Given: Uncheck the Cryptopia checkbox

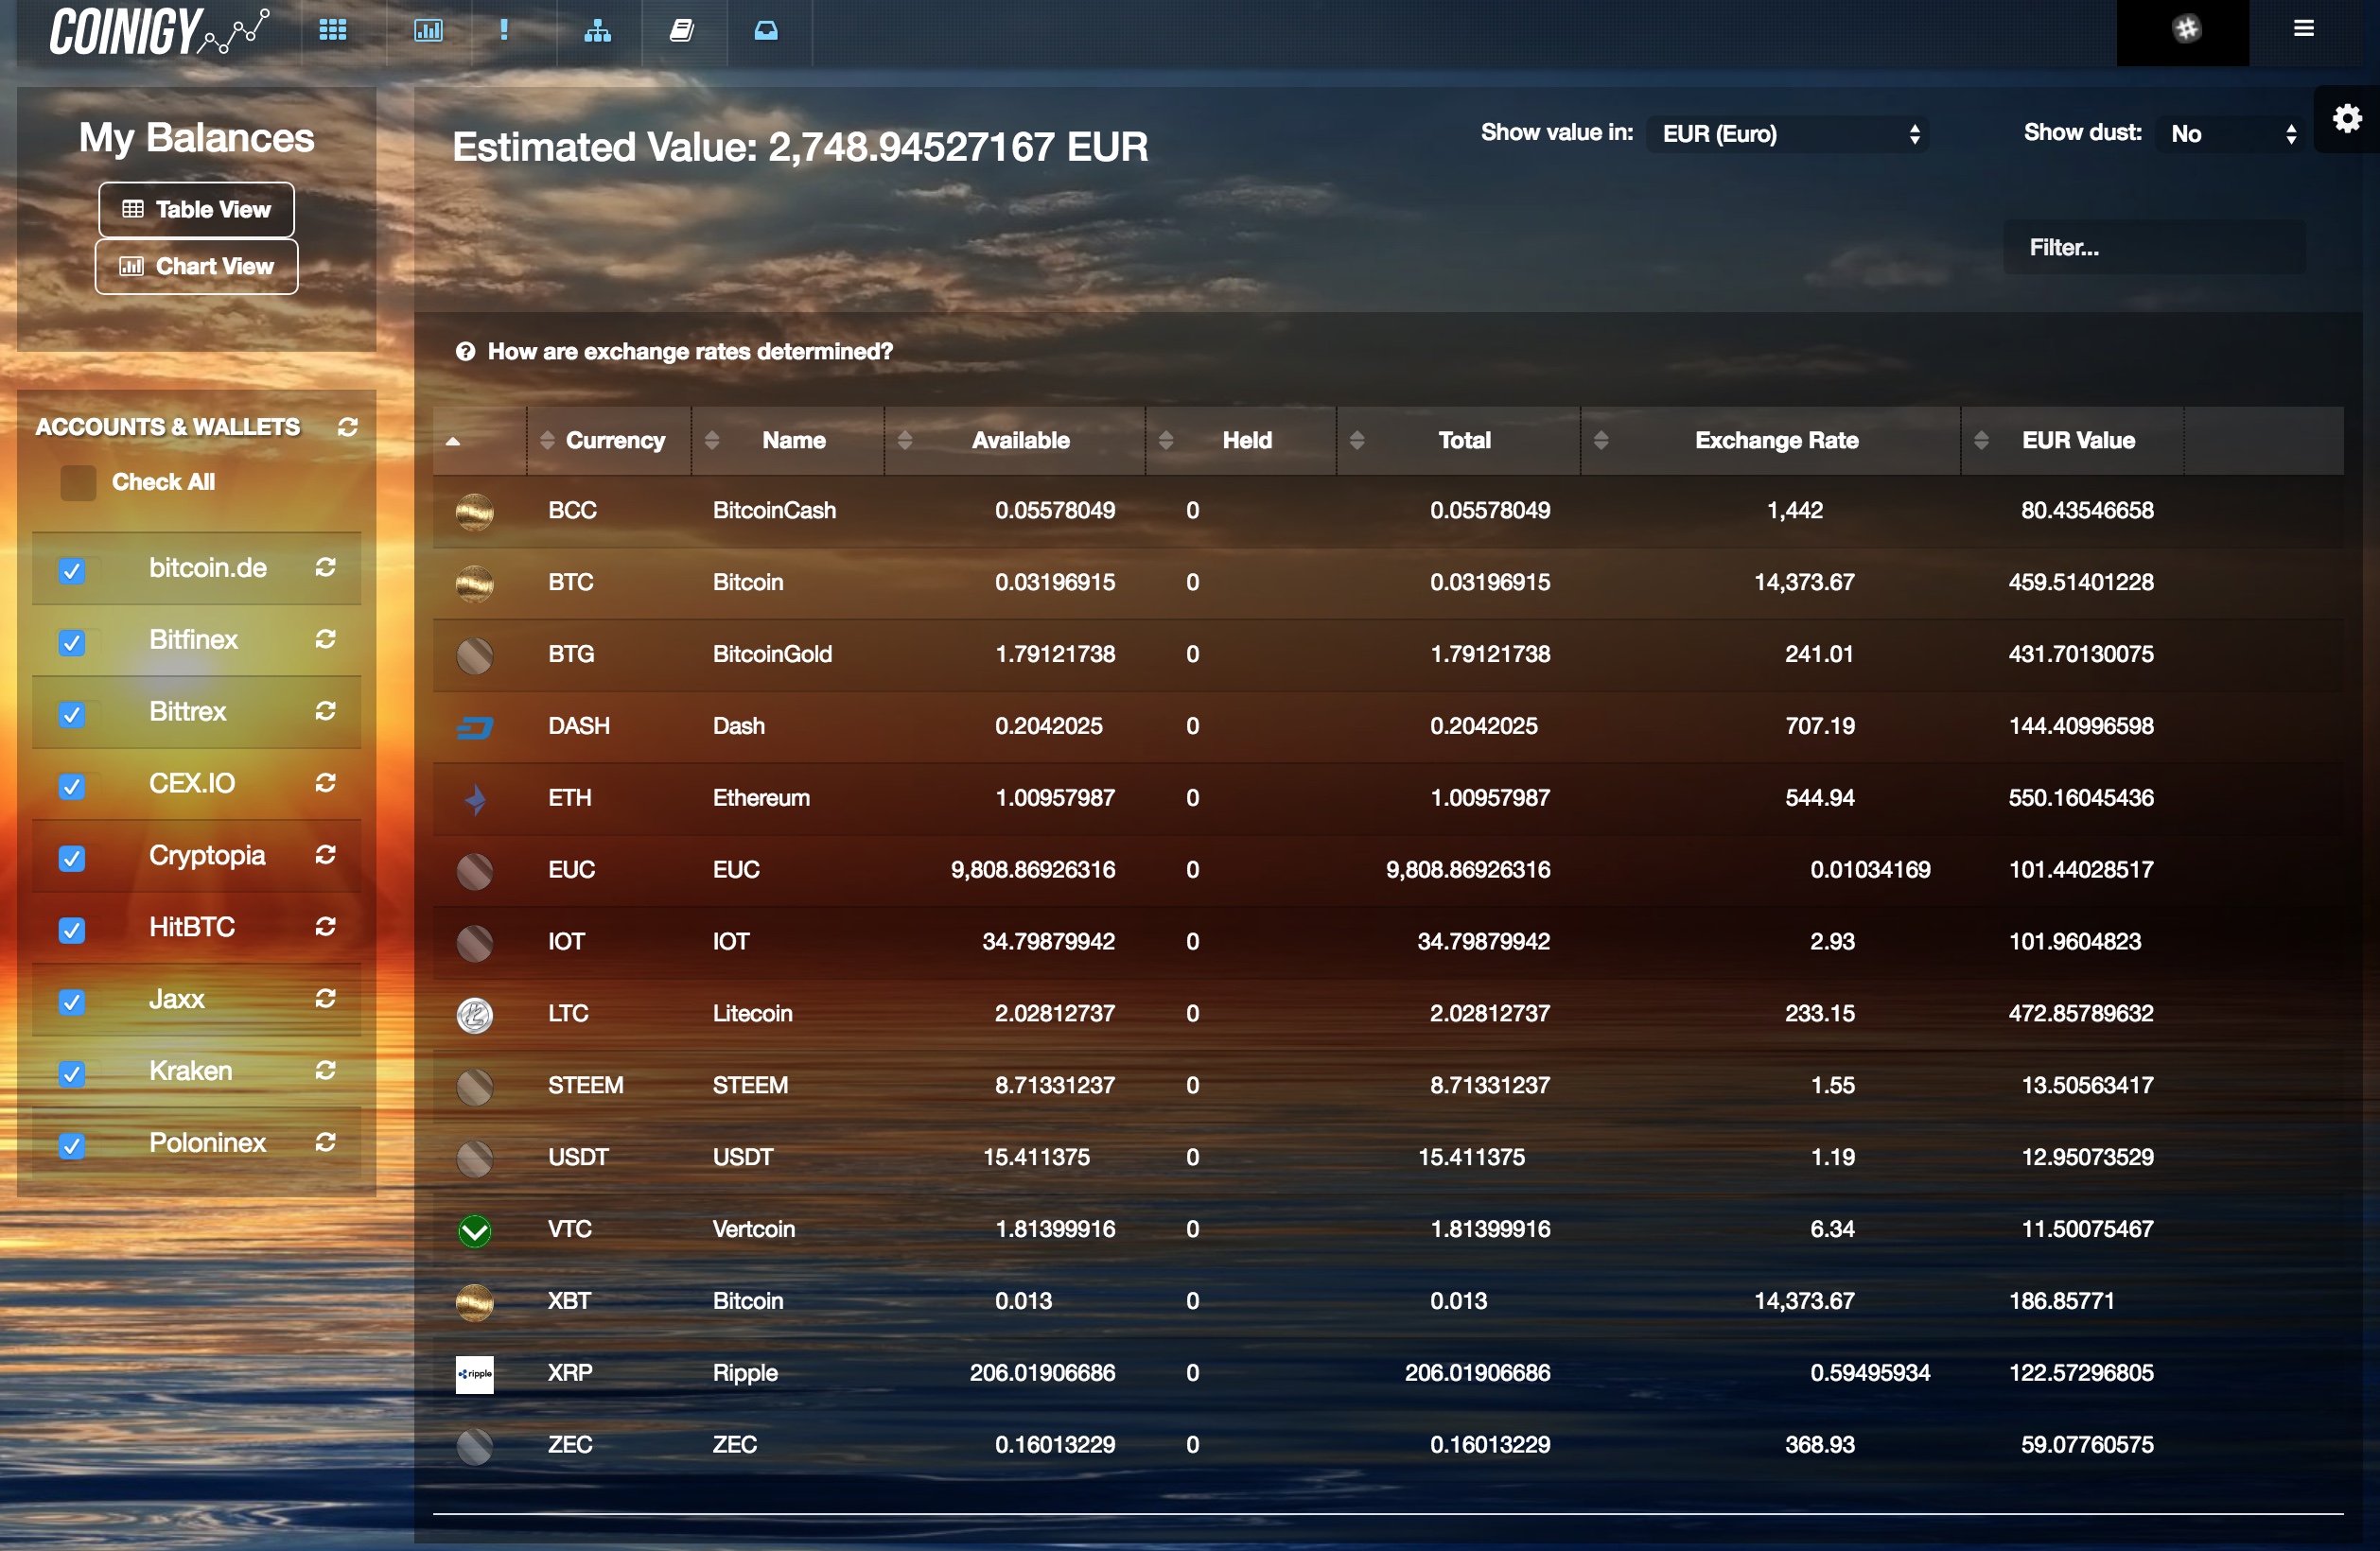Looking at the screenshot, I should point(72,859).
